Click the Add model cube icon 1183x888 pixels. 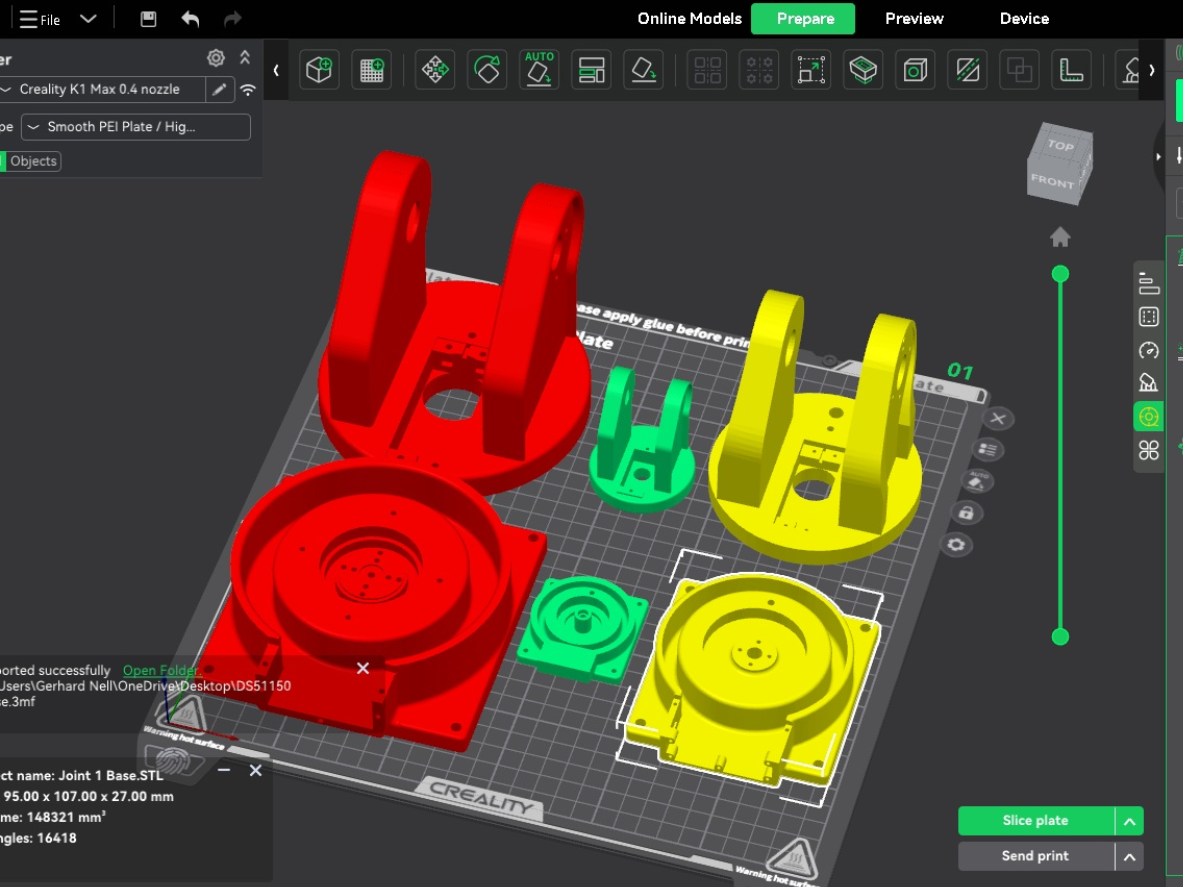click(319, 70)
